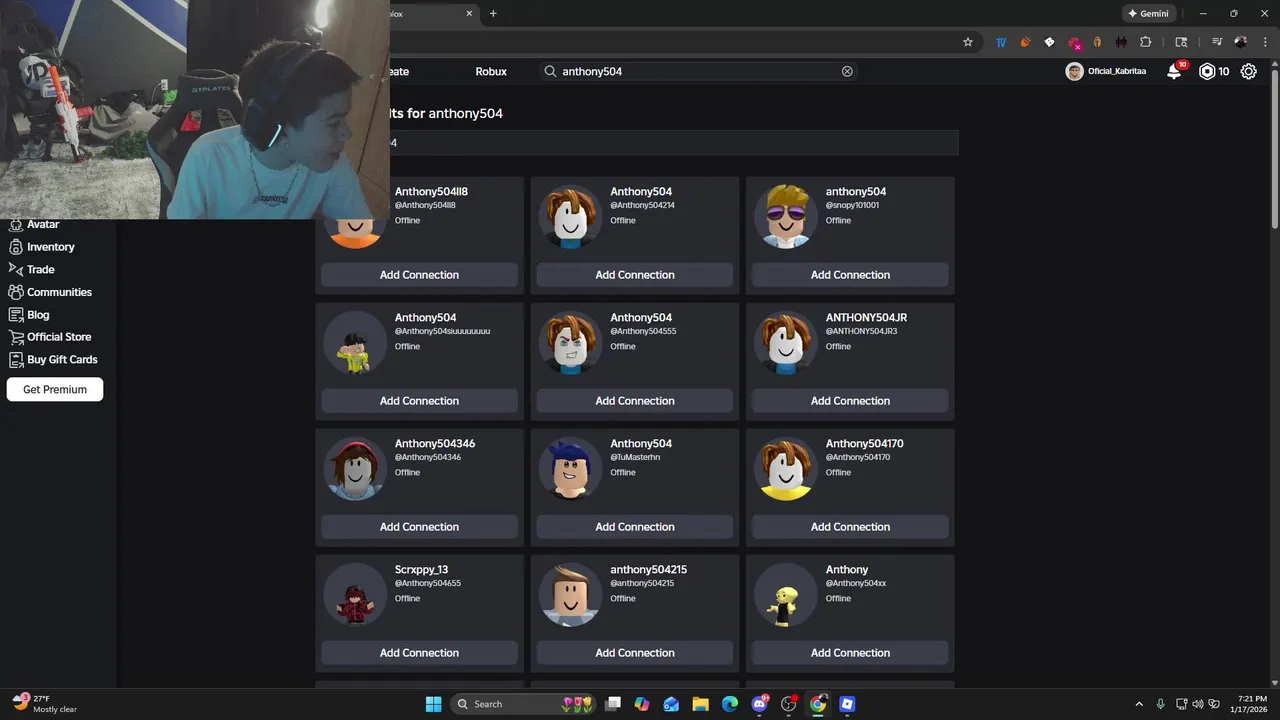
Task: Add connection for Anthony504346
Action: pos(419,527)
